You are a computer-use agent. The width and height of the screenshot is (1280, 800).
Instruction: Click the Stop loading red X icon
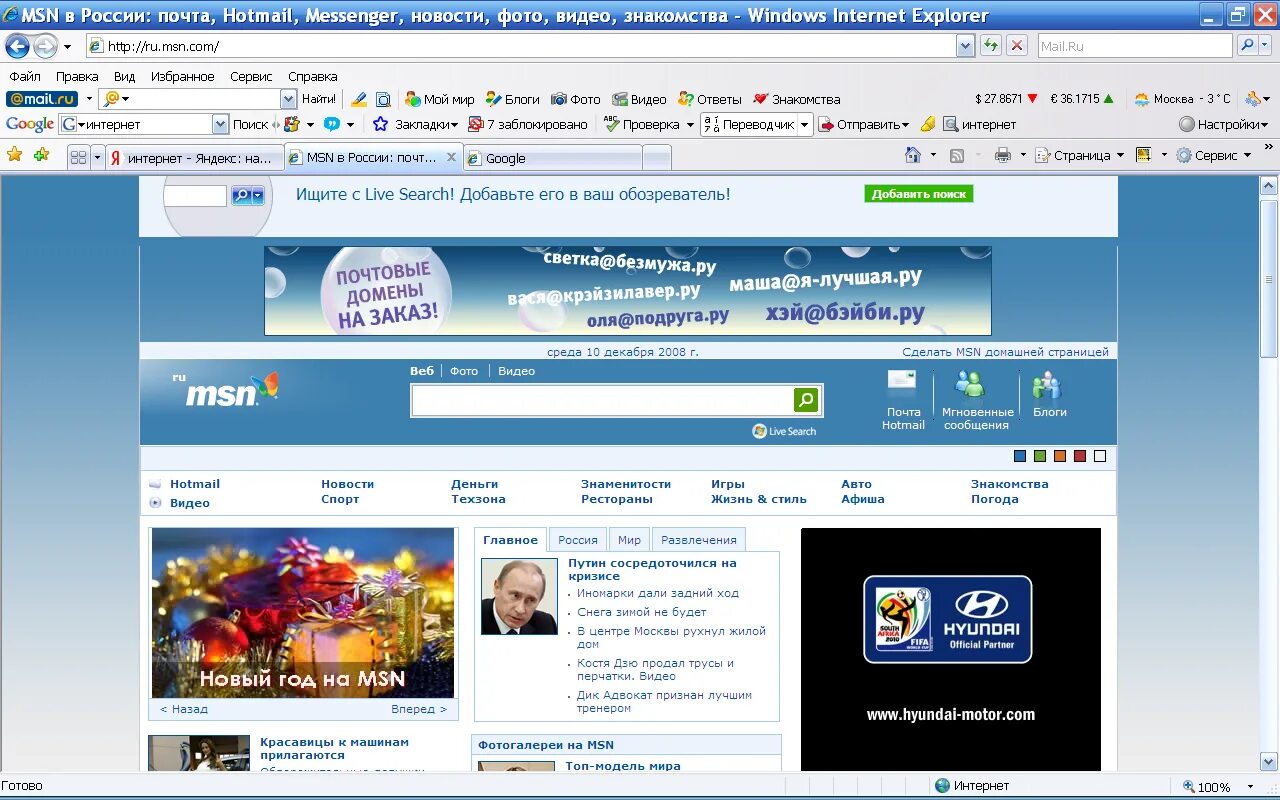pyautogui.click(x=1017, y=46)
